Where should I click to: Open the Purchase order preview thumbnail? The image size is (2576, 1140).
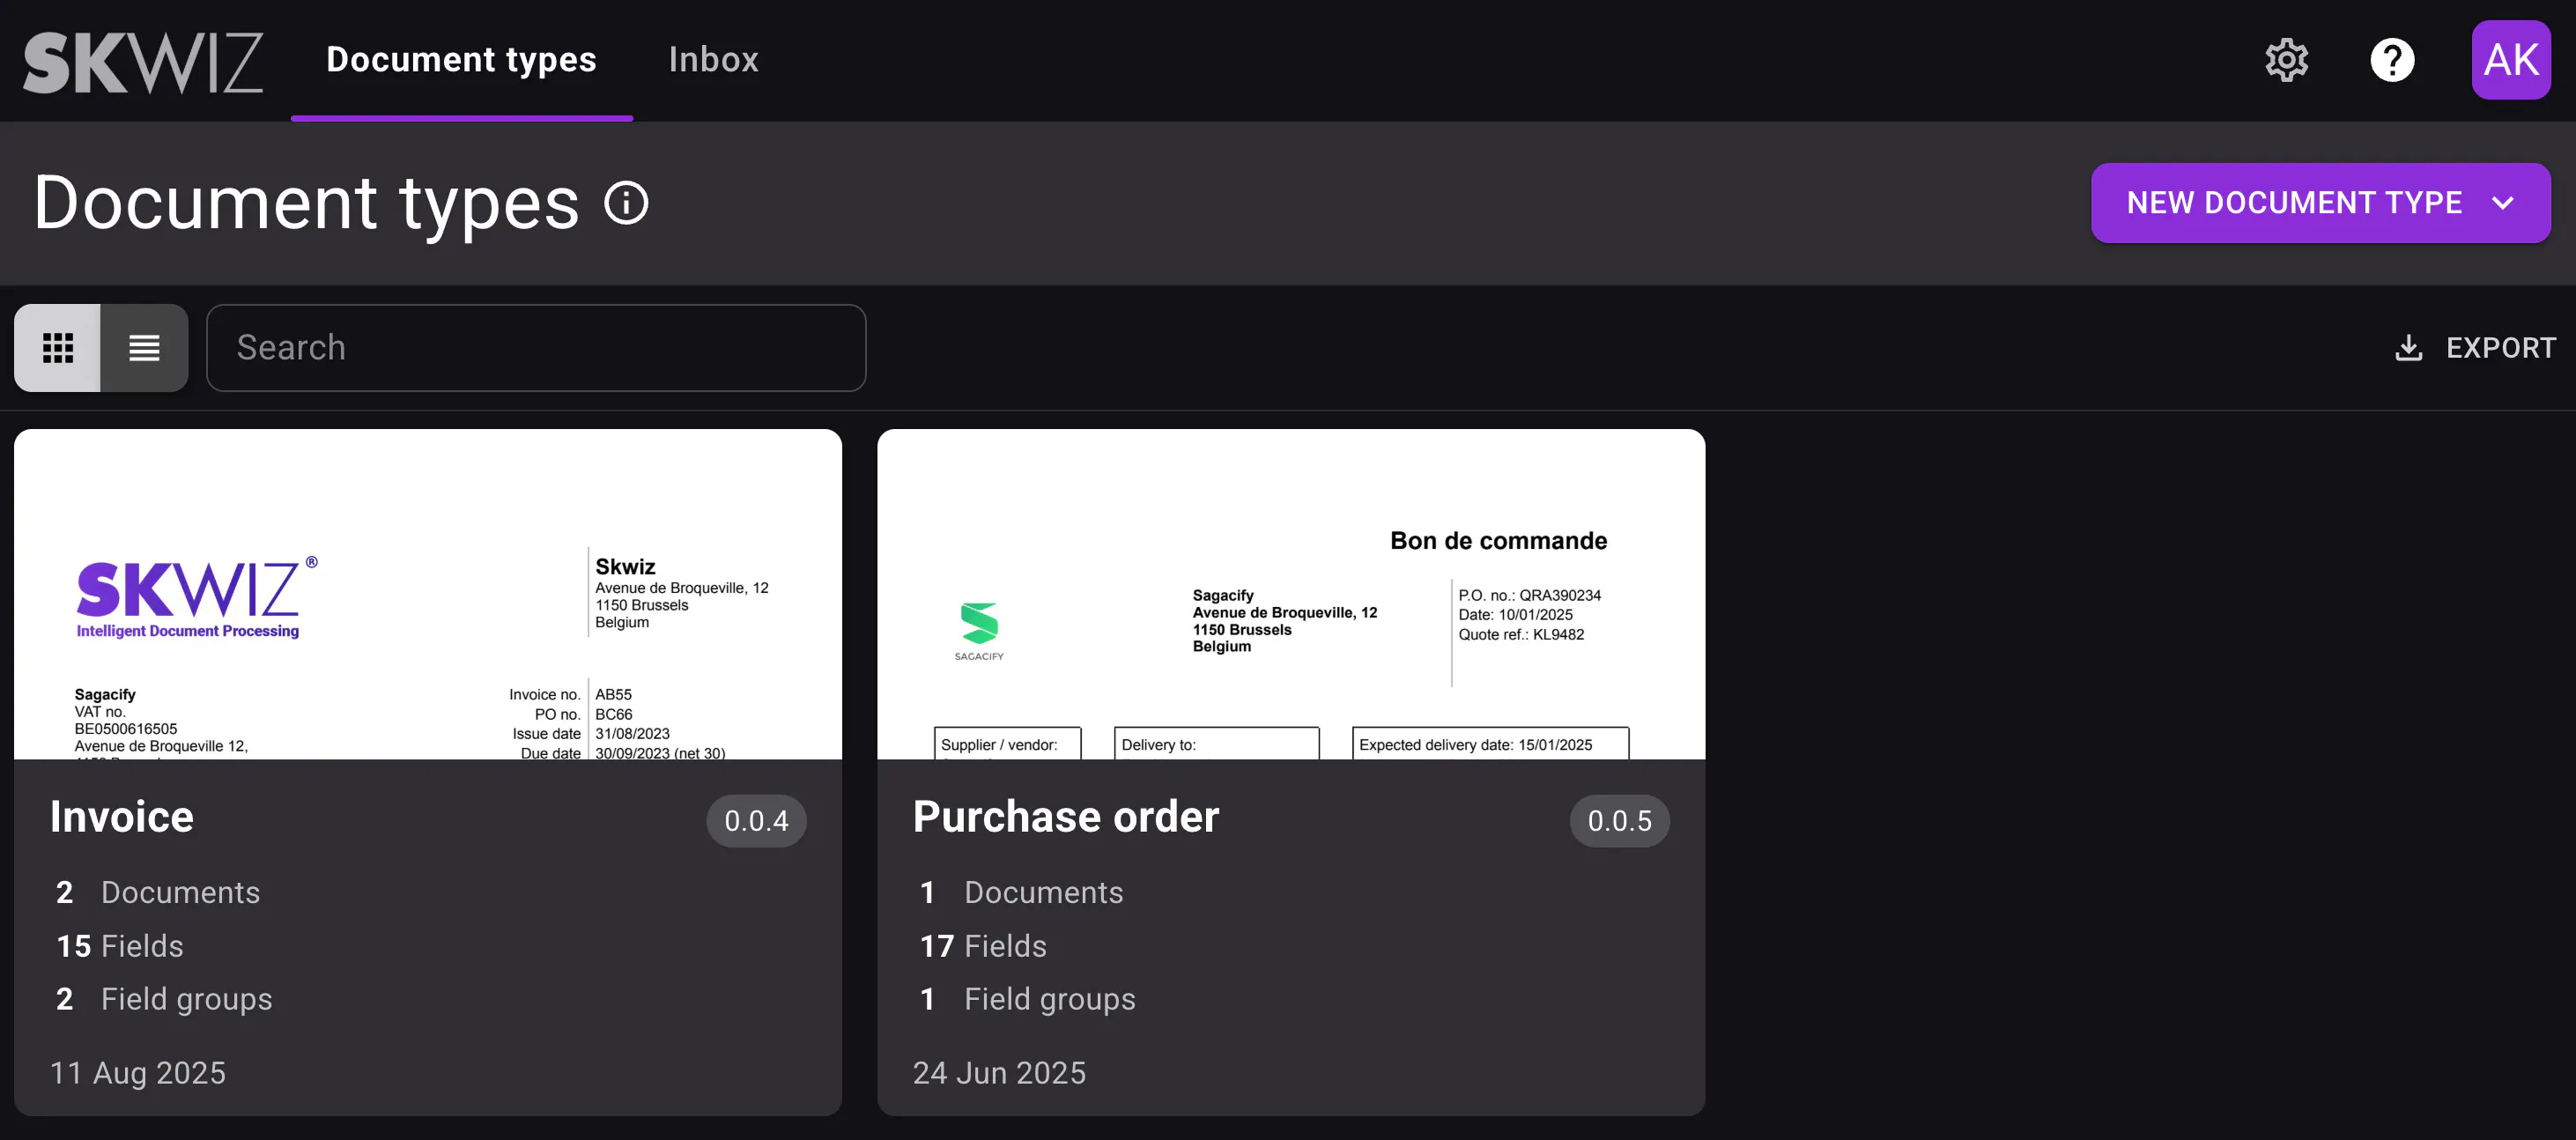[1290, 594]
